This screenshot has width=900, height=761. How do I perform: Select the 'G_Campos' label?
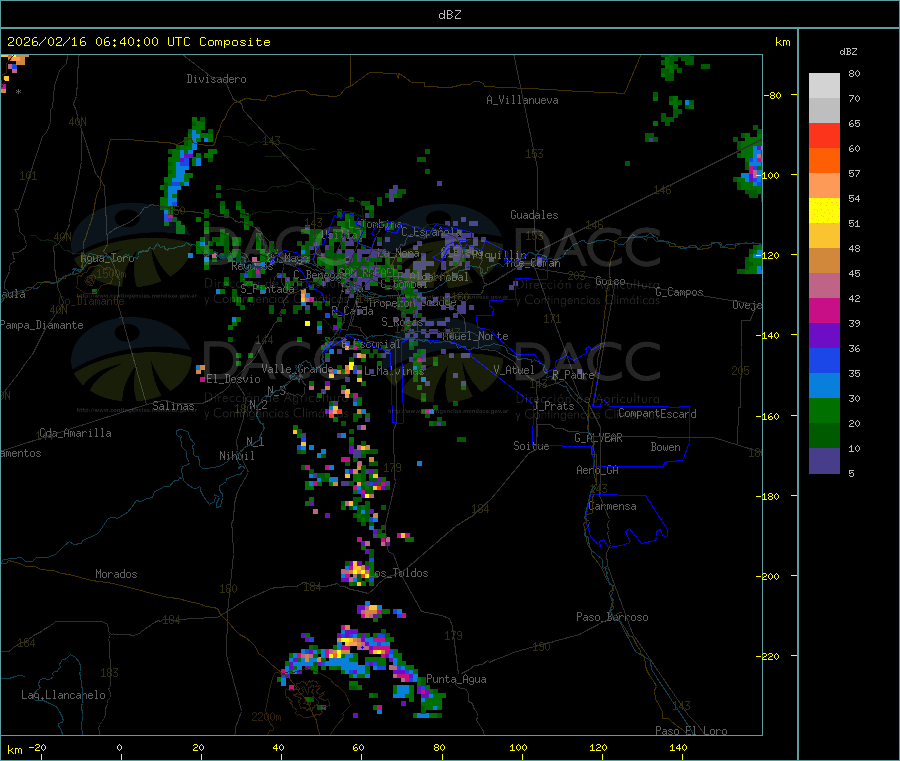[x=680, y=292]
